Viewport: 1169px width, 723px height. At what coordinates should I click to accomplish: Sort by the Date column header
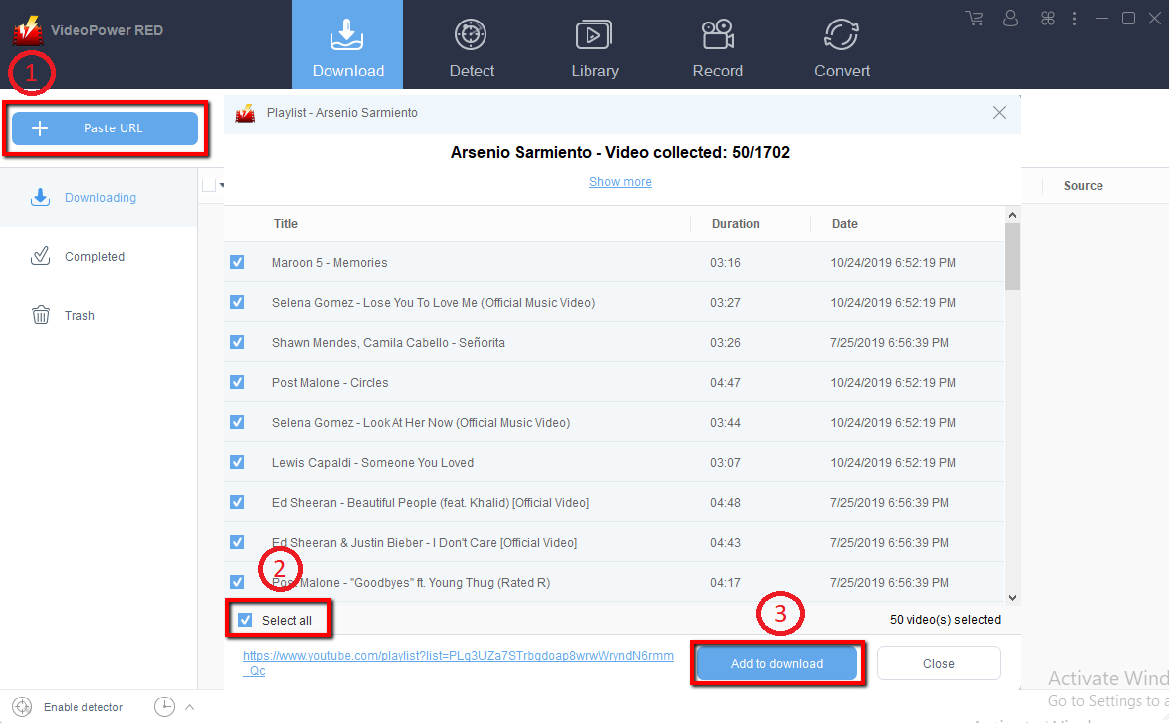tap(845, 224)
